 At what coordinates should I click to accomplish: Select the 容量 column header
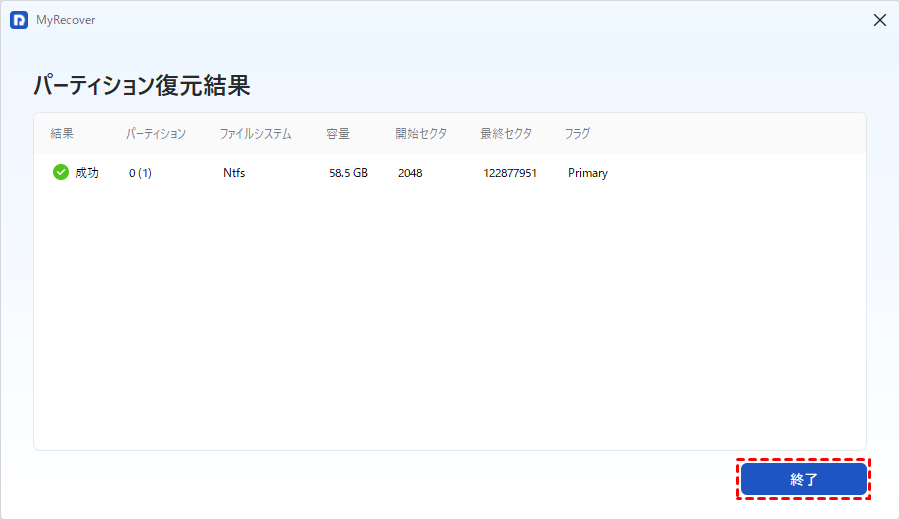(338, 134)
